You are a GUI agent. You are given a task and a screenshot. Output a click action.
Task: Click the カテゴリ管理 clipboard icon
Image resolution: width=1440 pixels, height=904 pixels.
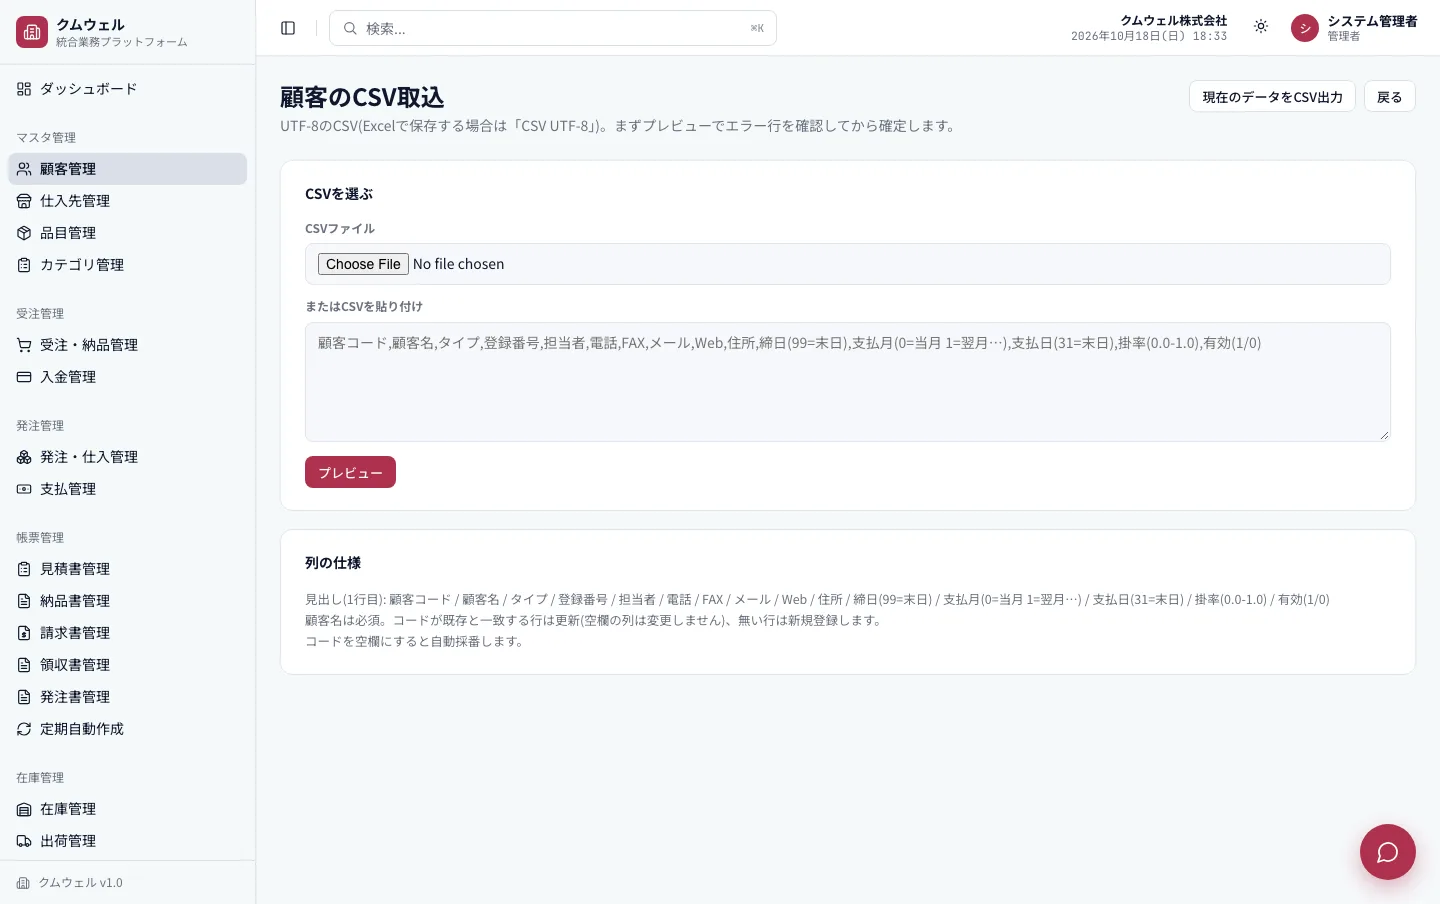(x=24, y=265)
